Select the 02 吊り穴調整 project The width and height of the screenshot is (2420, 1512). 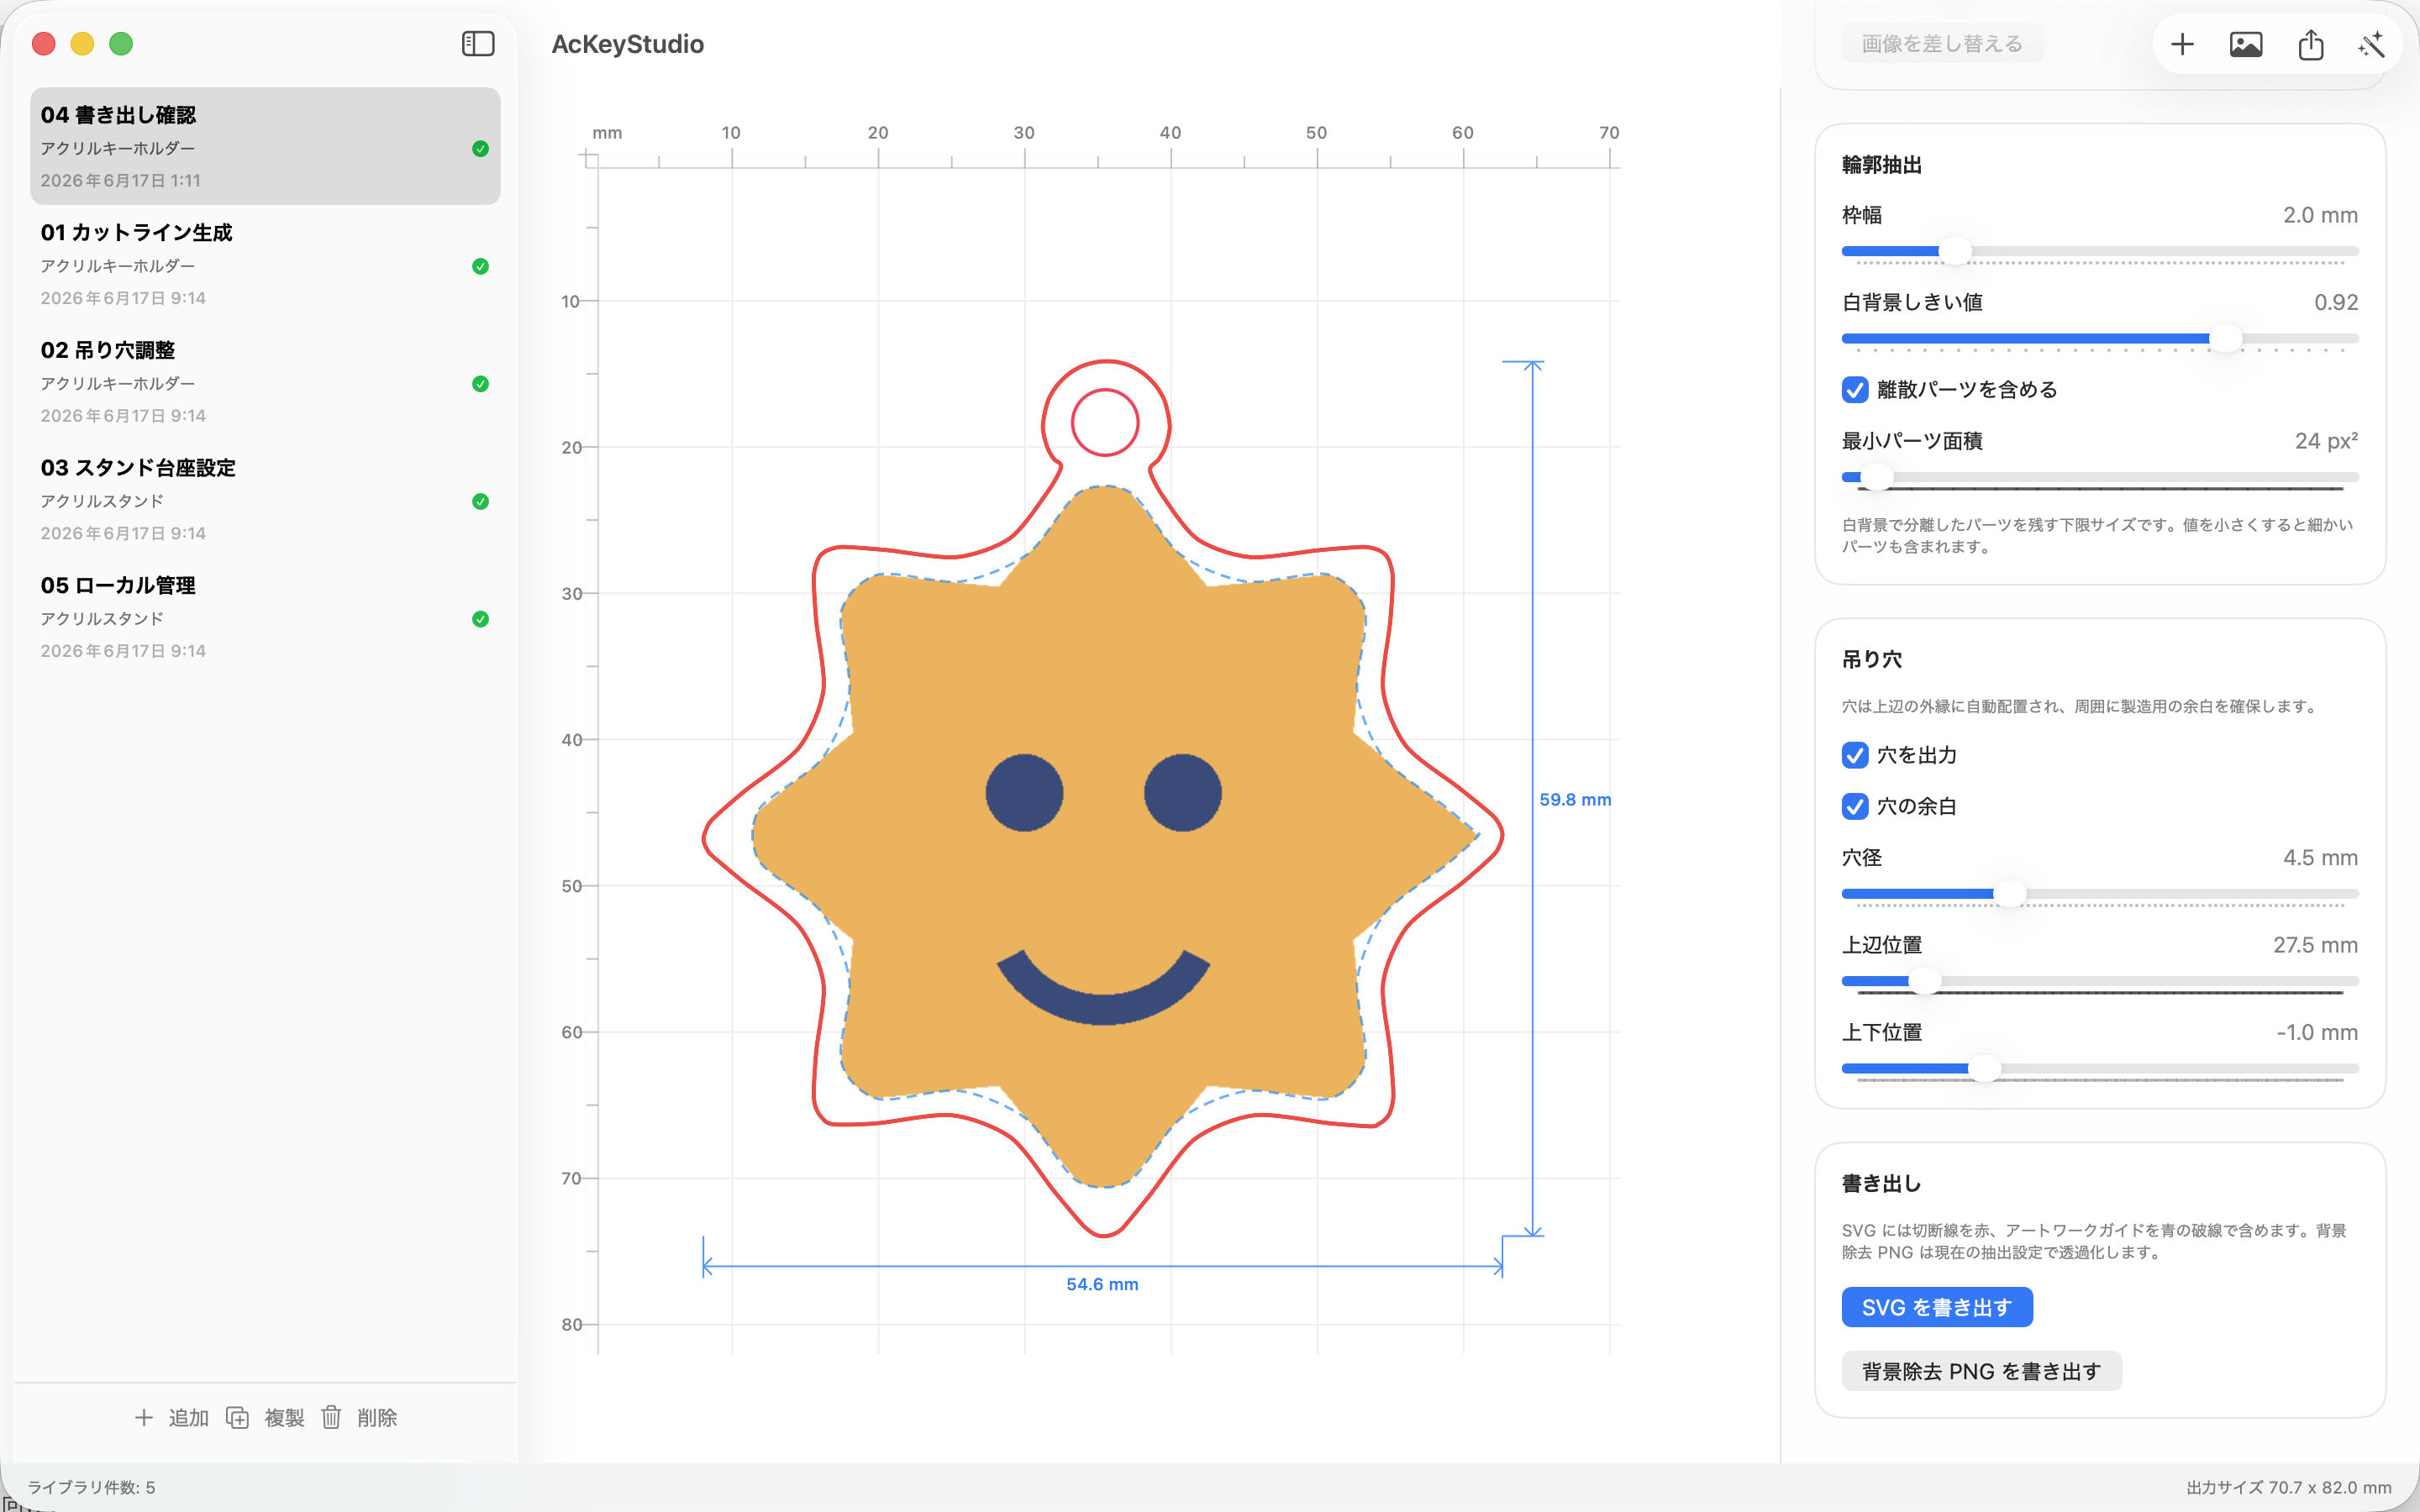[265, 382]
